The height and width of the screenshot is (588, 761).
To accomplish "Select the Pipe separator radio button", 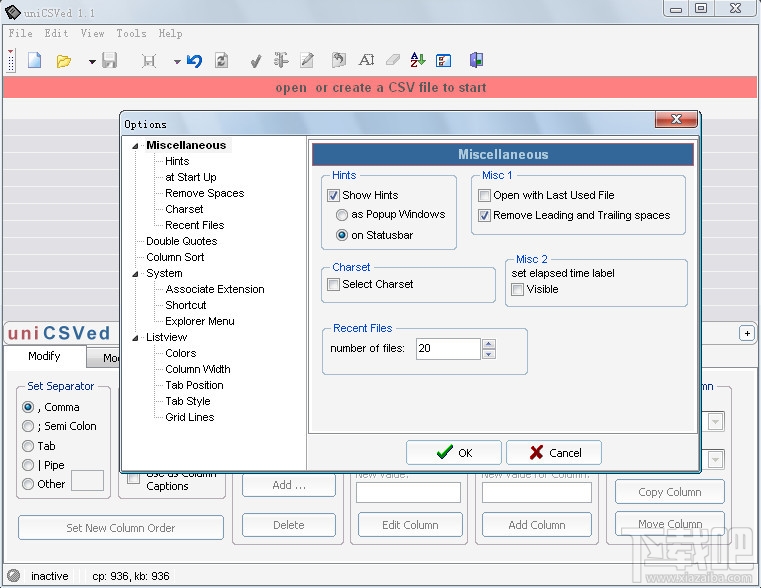I will coord(28,465).
